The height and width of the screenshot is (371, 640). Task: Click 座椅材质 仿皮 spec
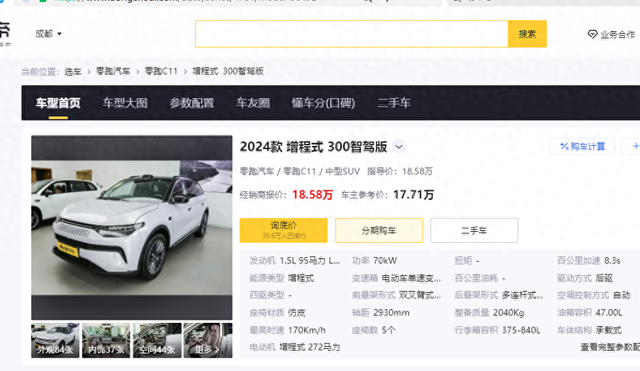click(277, 313)
